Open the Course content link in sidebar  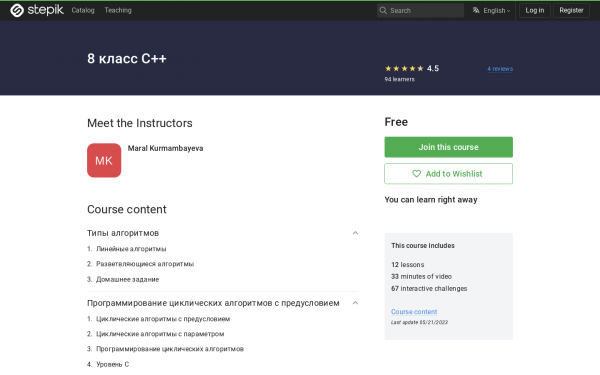[x=414, y=311]
